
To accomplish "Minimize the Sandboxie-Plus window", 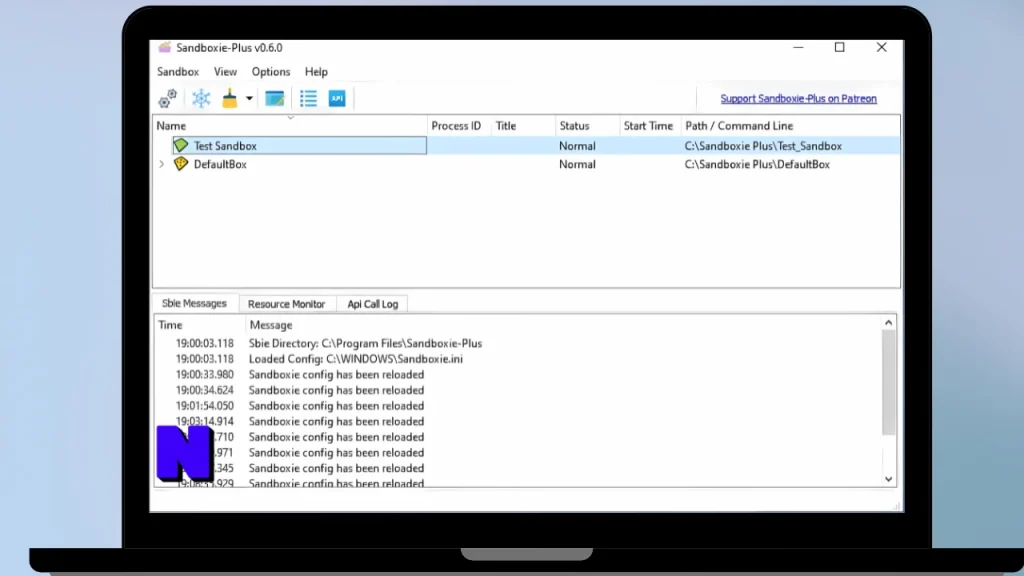I will click(x=798, y=48).
